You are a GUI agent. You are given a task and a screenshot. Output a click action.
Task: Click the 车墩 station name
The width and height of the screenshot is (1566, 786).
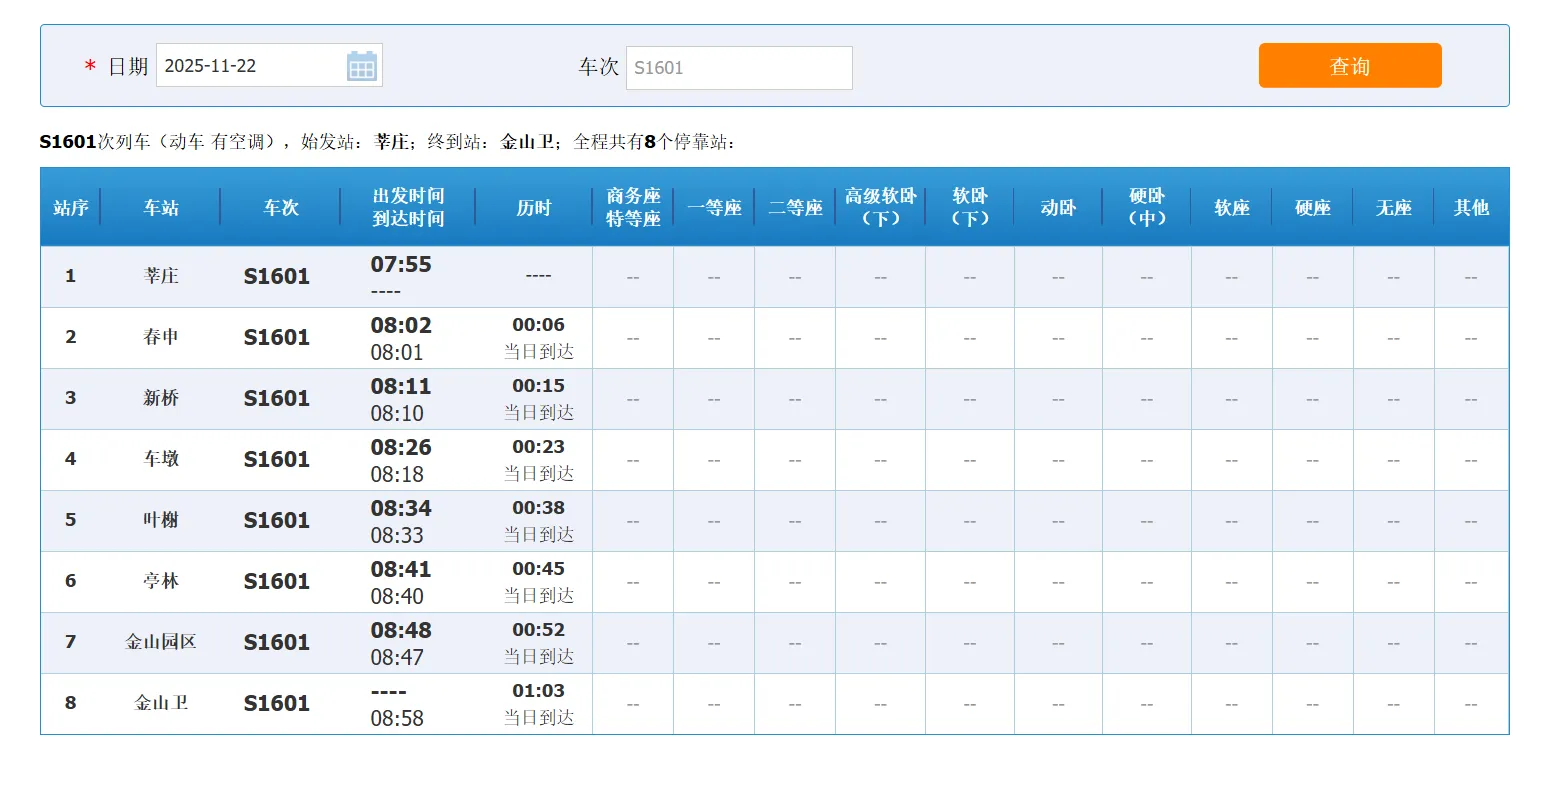click(x=161, y=459)
